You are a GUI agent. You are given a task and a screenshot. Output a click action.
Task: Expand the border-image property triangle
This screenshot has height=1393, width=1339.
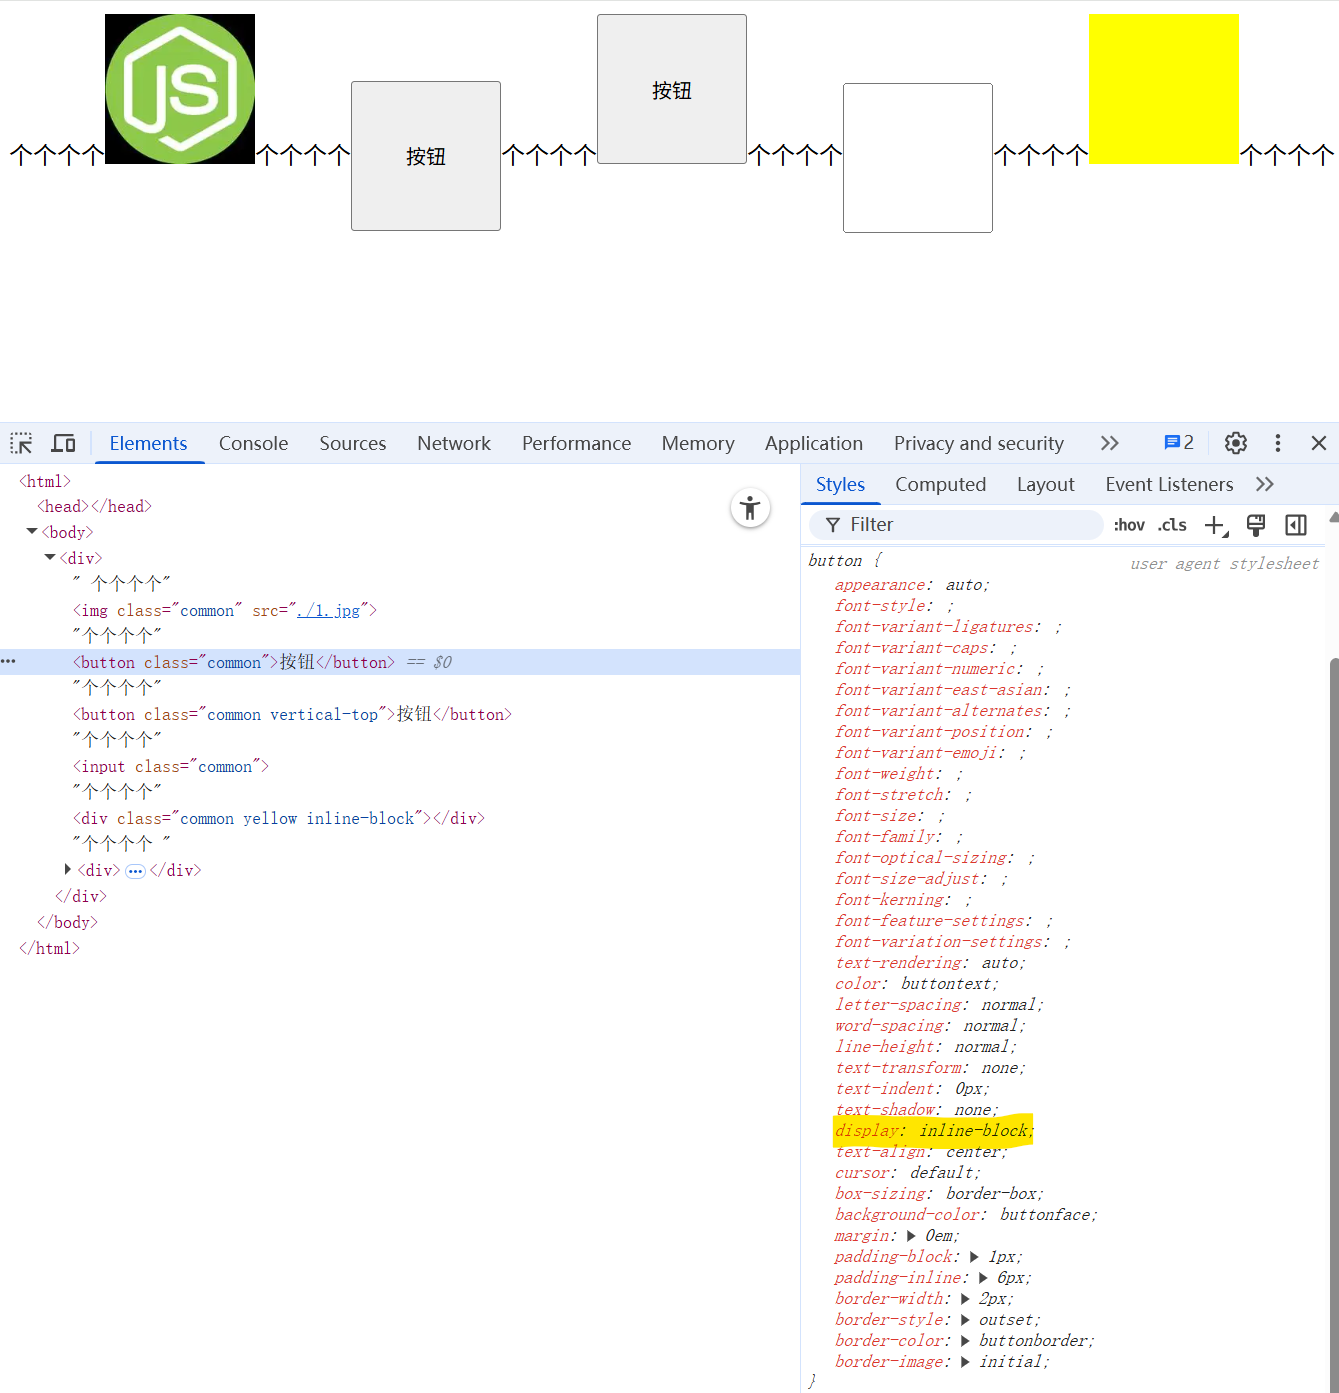(x=965, y=1361)
